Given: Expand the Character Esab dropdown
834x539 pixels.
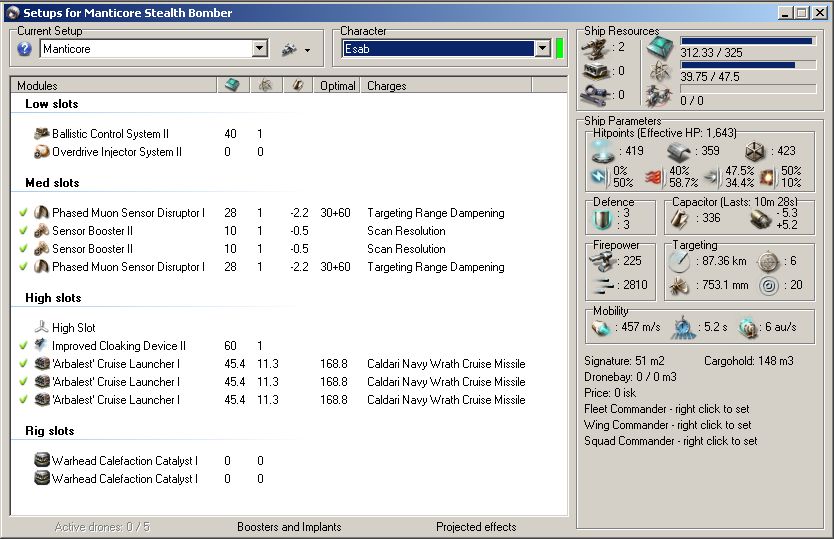Looking at the screenshot, I should tap(542, 48).
